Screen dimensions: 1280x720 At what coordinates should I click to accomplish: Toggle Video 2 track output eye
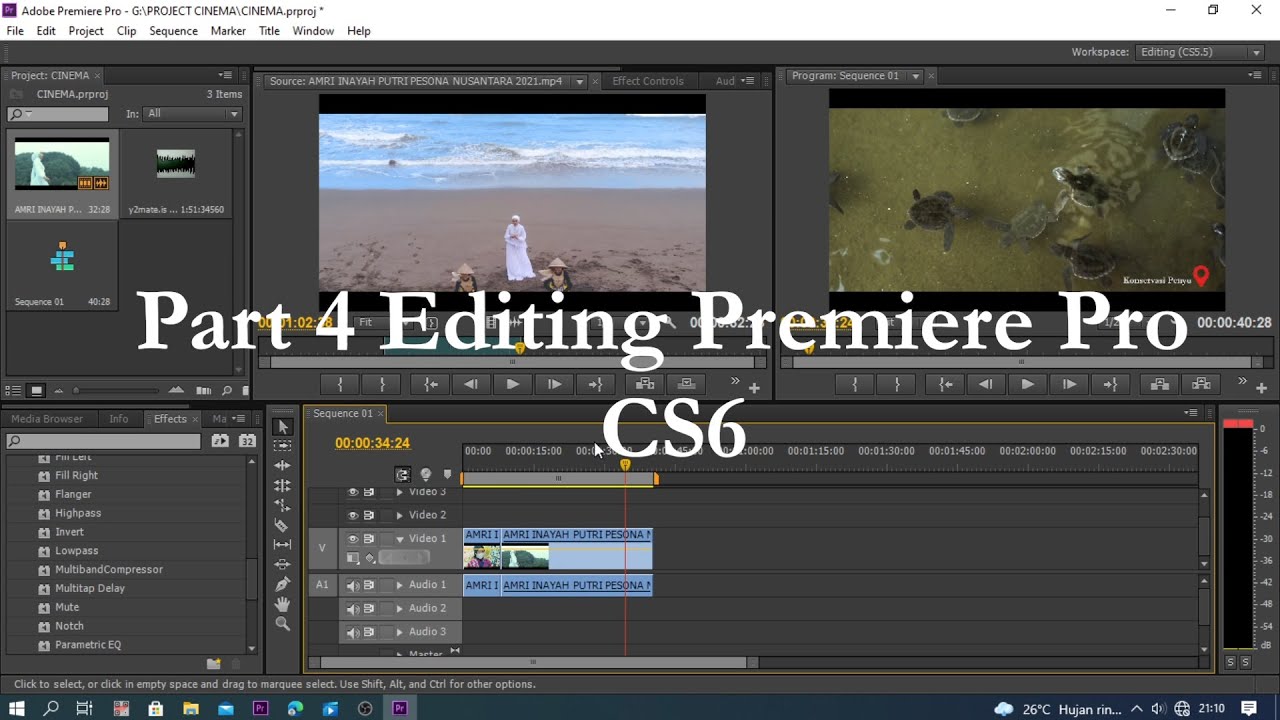(x=353, y=515)
